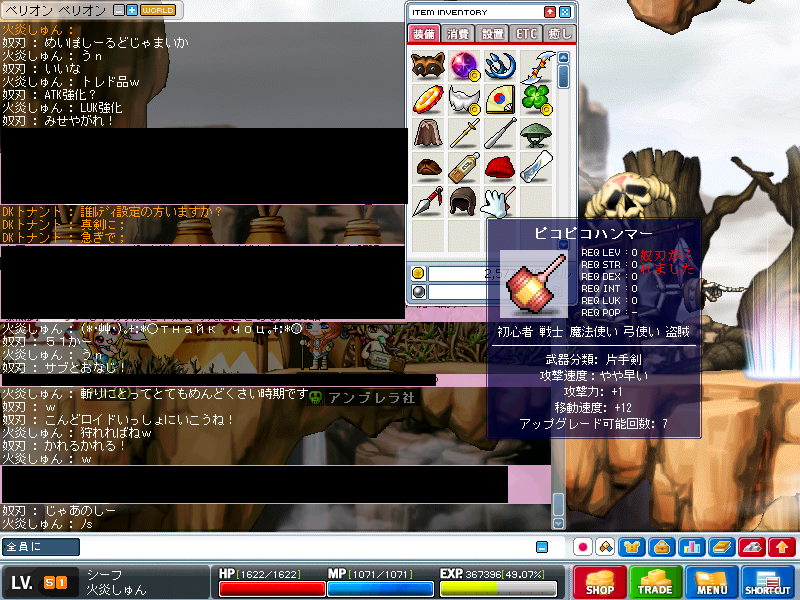Click the silver maple point coin icon

pos(418,292)
